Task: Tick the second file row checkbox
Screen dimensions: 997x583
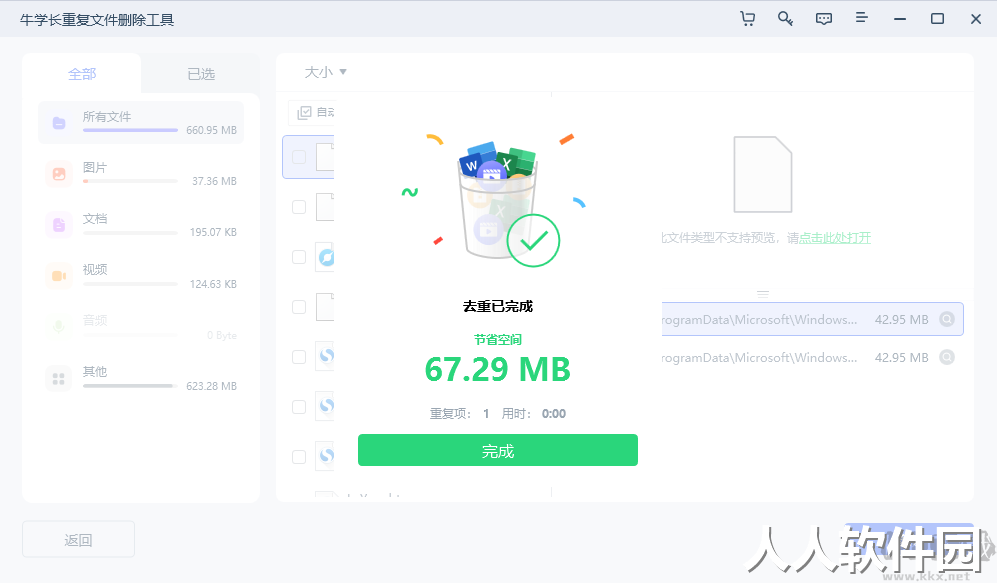Action: (x=299, y=207)
